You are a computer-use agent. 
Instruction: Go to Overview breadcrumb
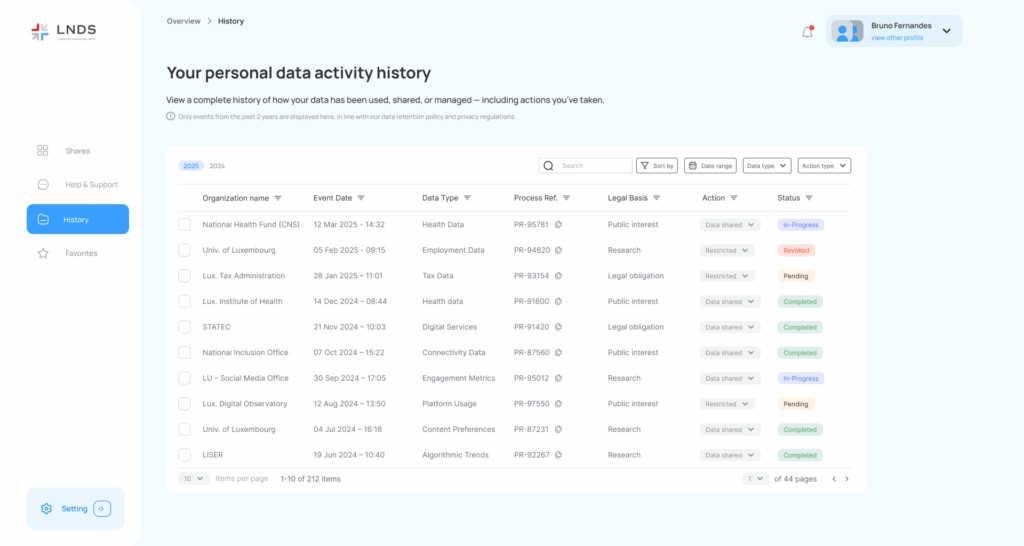pos(184,21)
